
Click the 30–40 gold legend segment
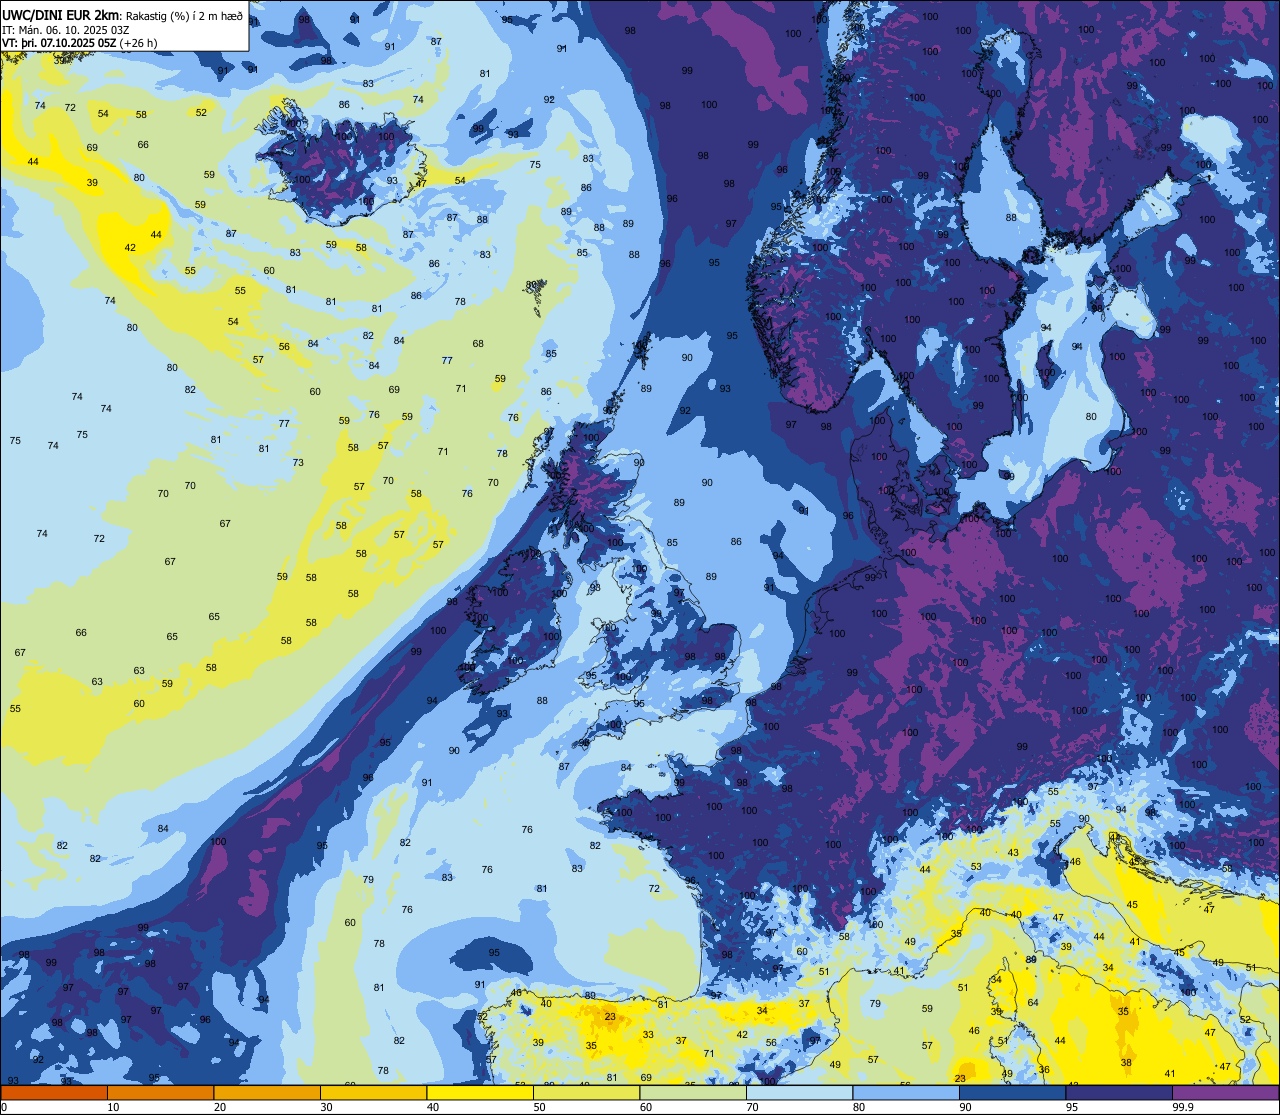pyautogui.click(x=373, y=1092)
